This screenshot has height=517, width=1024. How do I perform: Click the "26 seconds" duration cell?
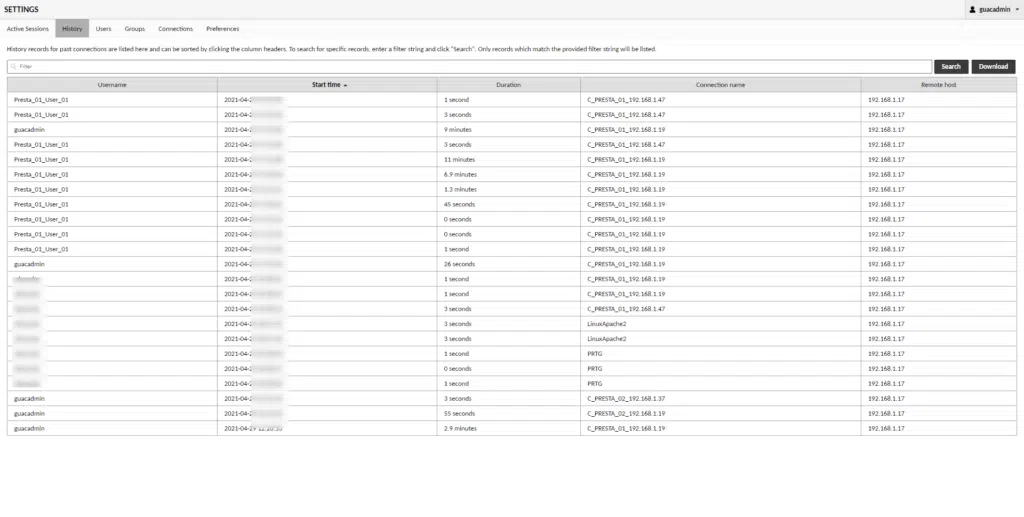(x=509, y=264)
